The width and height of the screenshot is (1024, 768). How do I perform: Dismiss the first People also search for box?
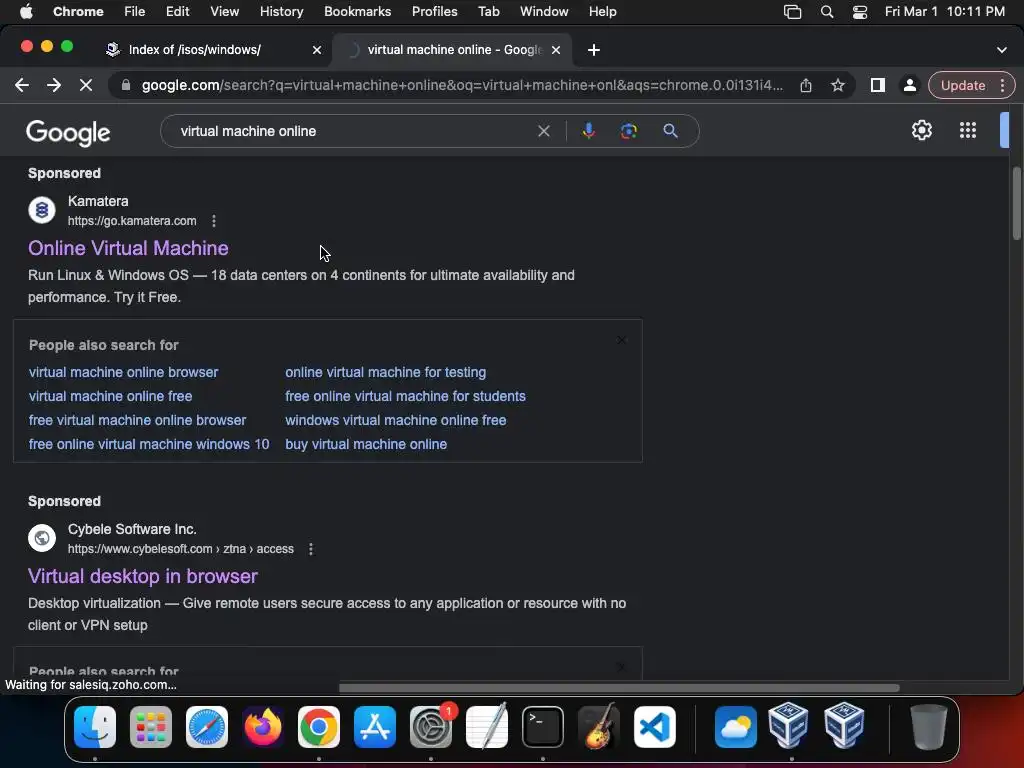[621, 340]
